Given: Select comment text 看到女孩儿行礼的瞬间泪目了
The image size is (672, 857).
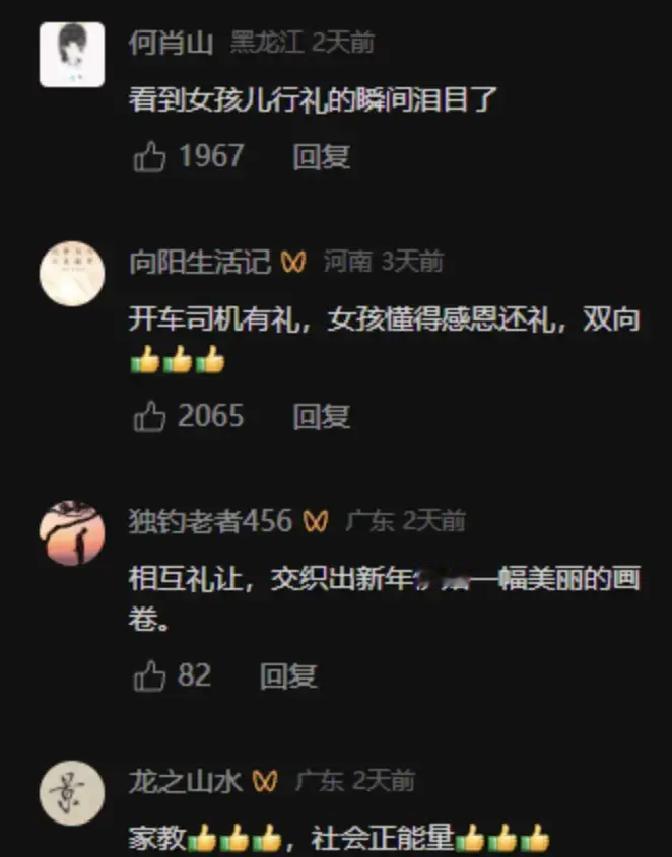Looking at the screenshot, I should pos(313,100).
